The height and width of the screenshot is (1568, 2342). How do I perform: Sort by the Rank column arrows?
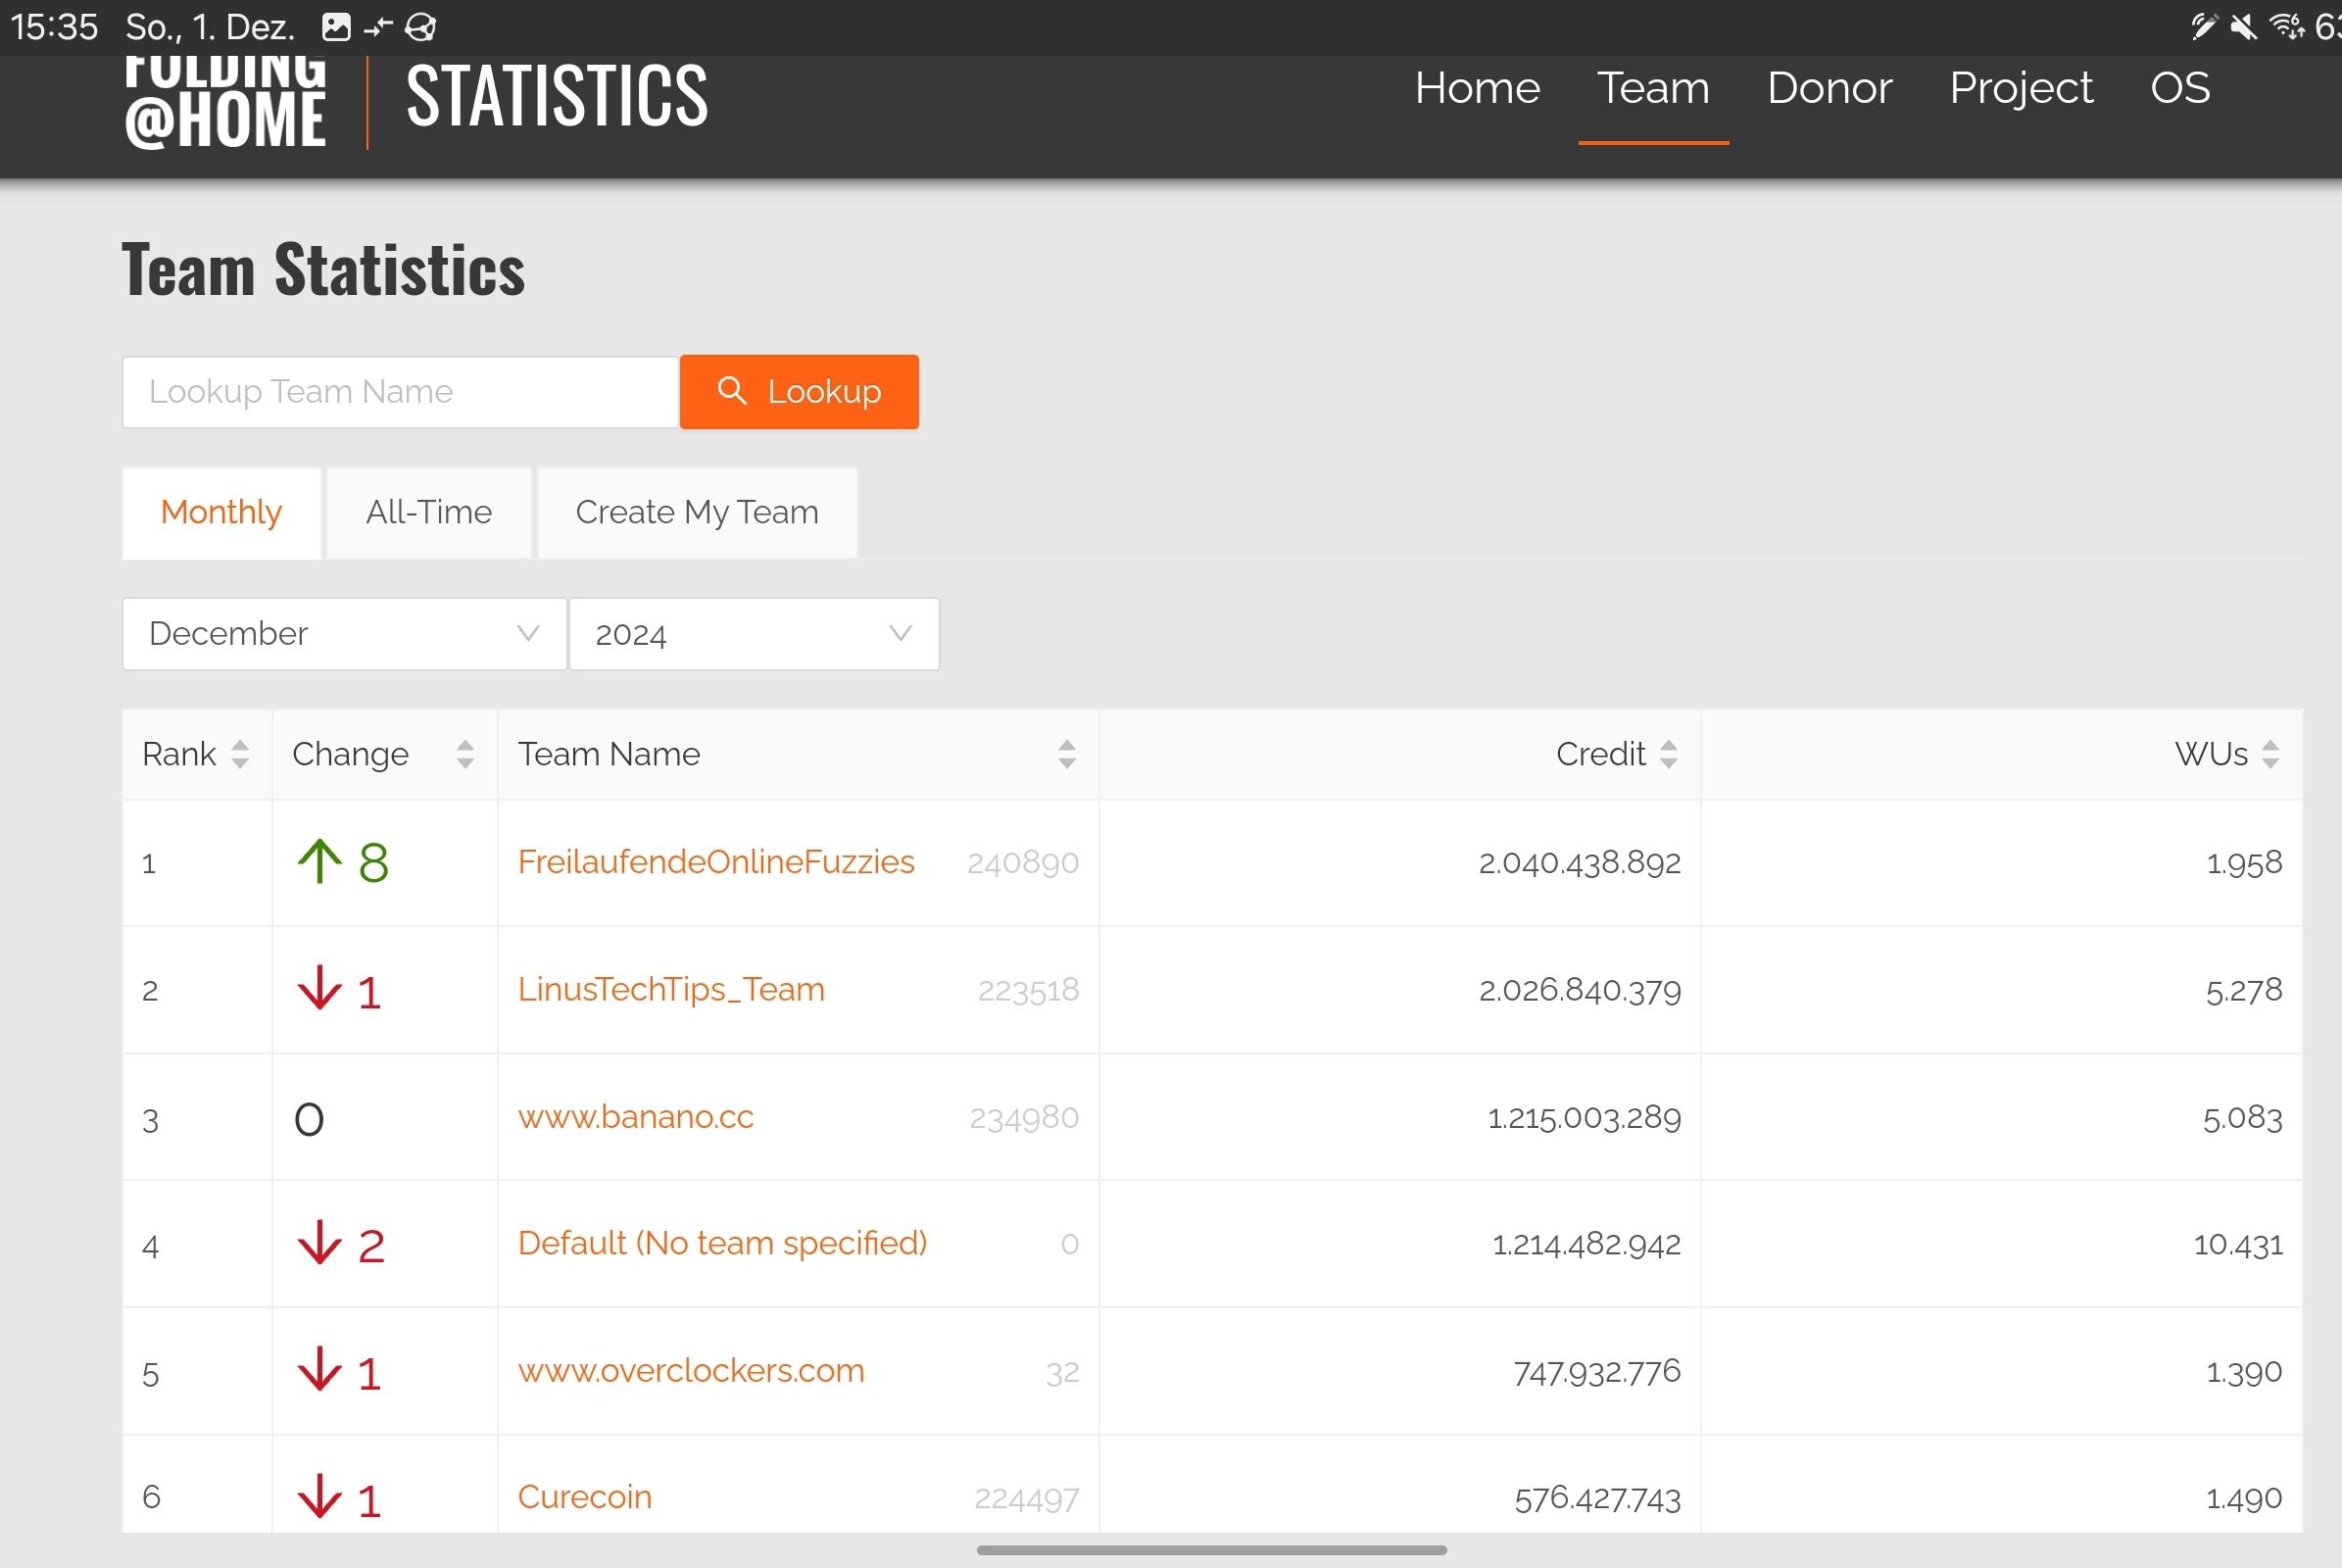(x=239, y=754)
